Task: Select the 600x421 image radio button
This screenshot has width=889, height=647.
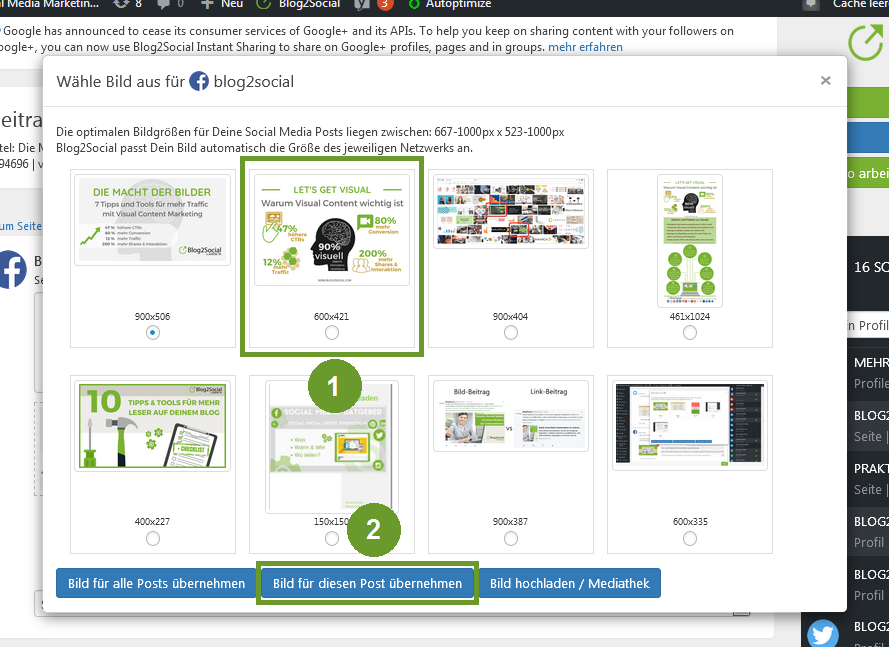Action: 332,332
